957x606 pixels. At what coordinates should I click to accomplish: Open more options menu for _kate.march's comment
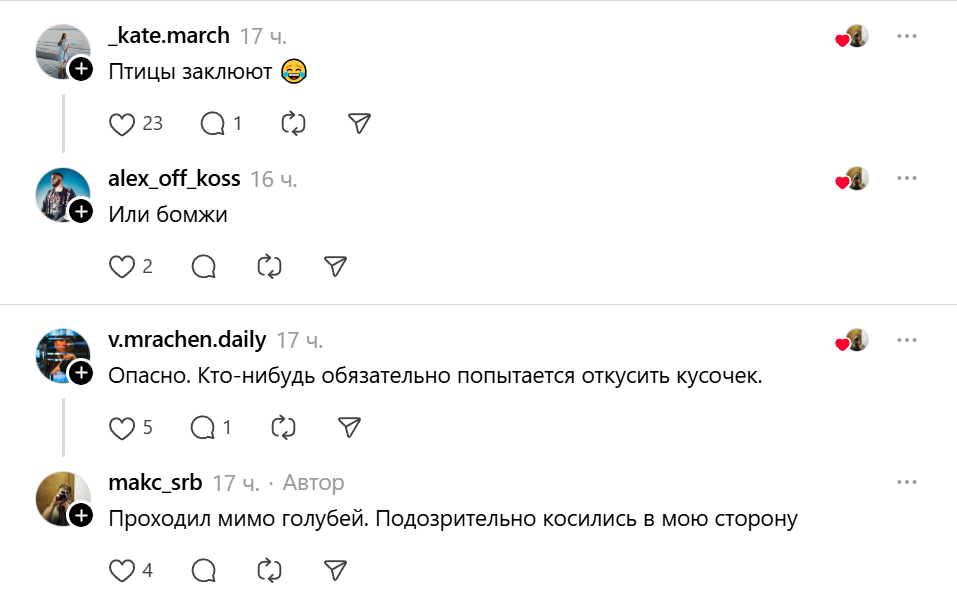(908, 35)
